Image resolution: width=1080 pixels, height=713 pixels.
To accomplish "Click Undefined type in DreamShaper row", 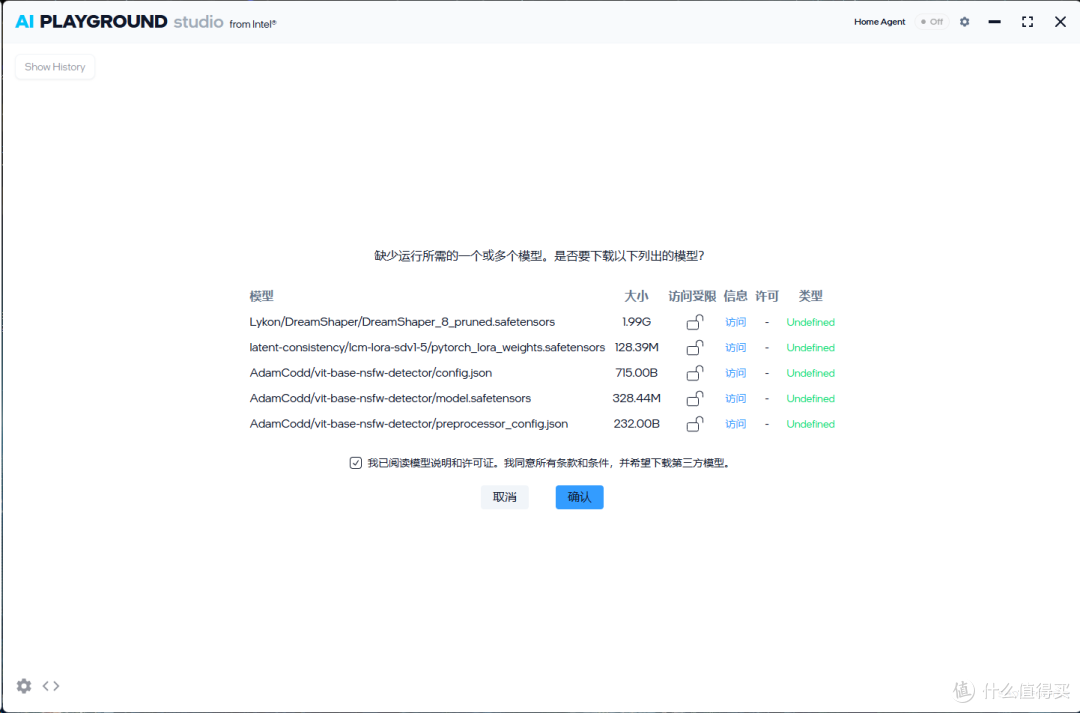I will tap(811, 322).
